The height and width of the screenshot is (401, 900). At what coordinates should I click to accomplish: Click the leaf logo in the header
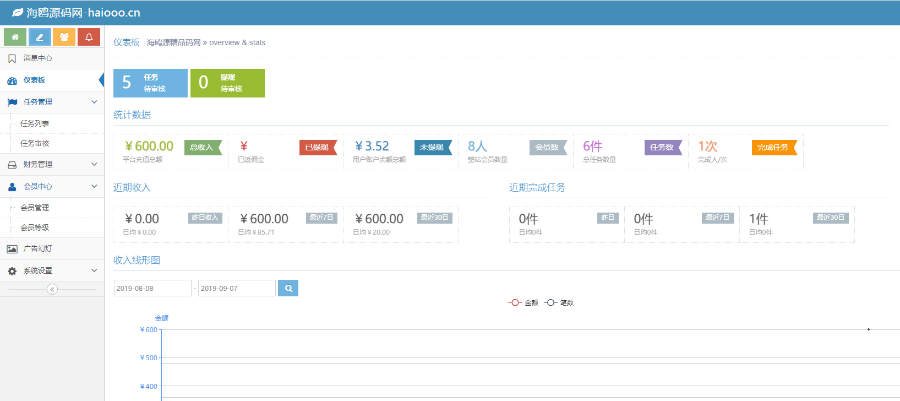(x=18, y=12)
